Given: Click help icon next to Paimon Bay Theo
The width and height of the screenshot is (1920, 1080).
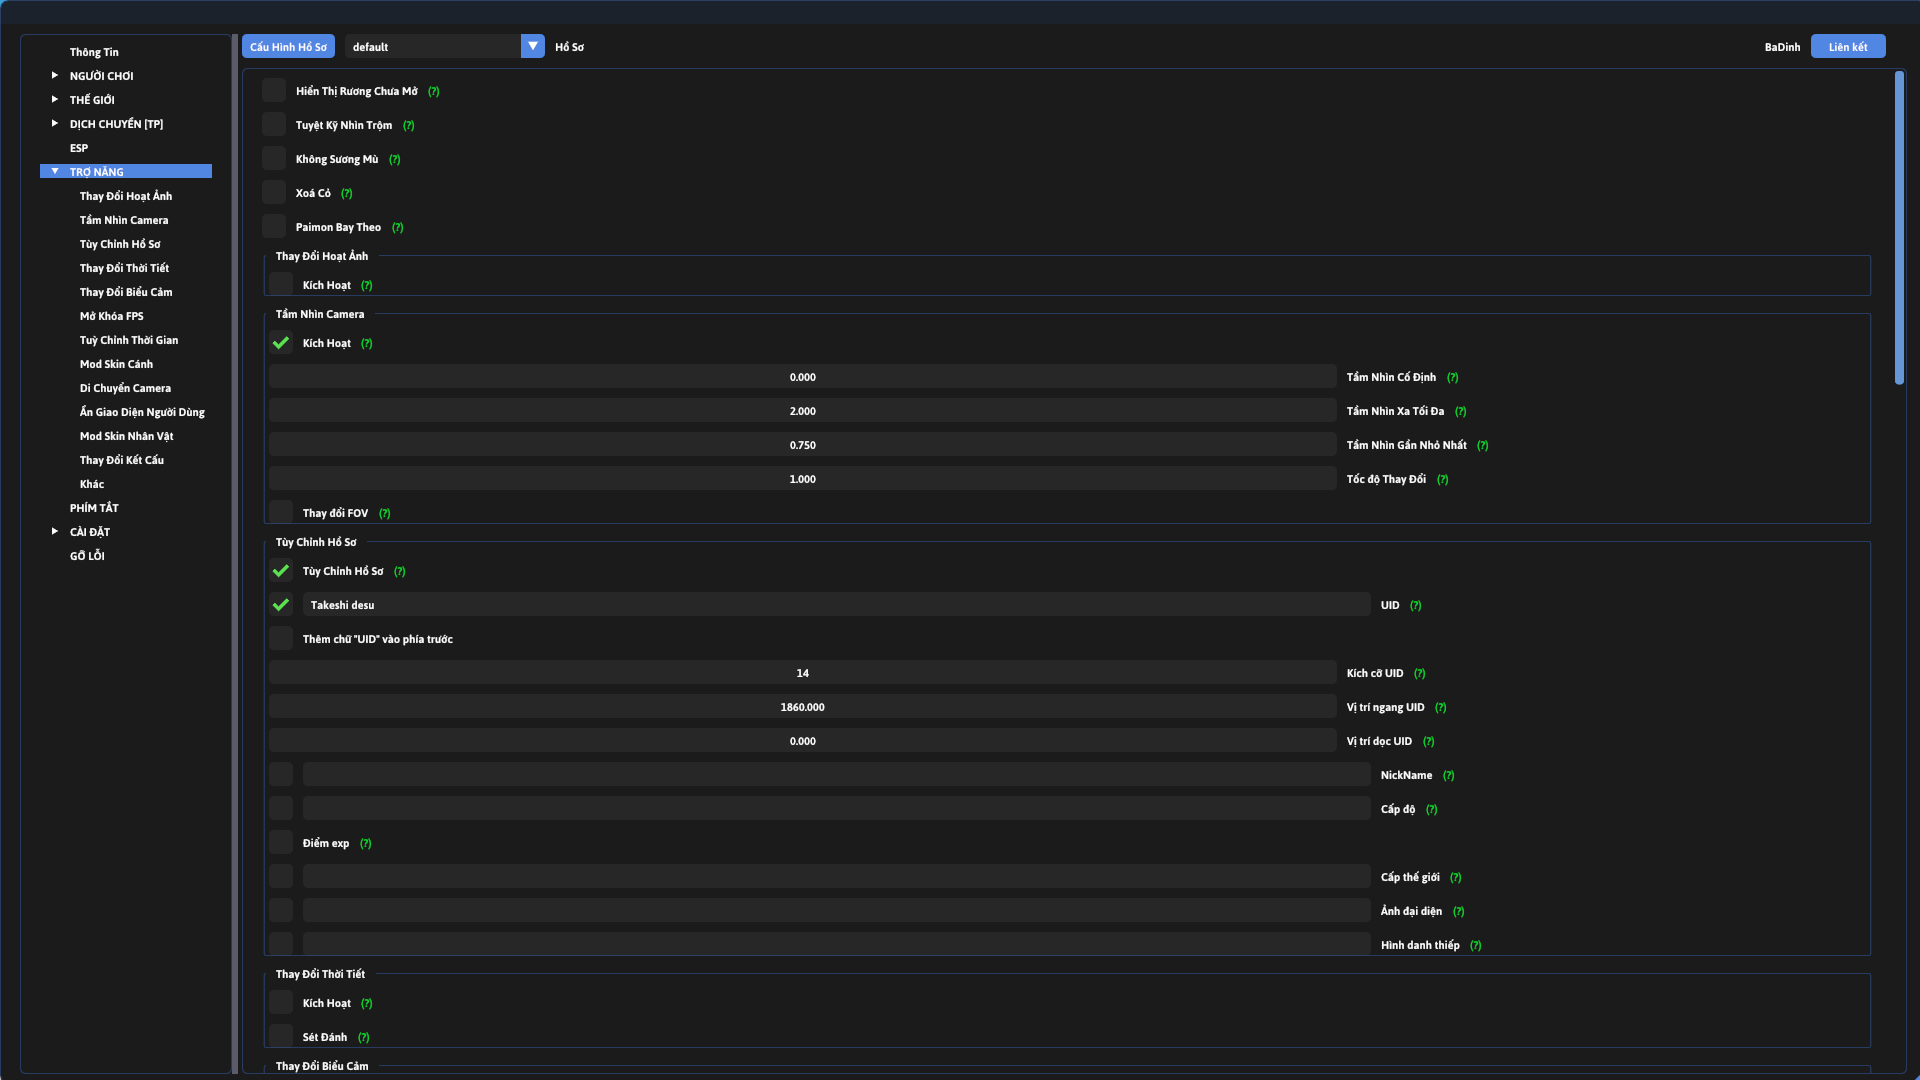Looking at the screenshot, I should click(398, 228).
